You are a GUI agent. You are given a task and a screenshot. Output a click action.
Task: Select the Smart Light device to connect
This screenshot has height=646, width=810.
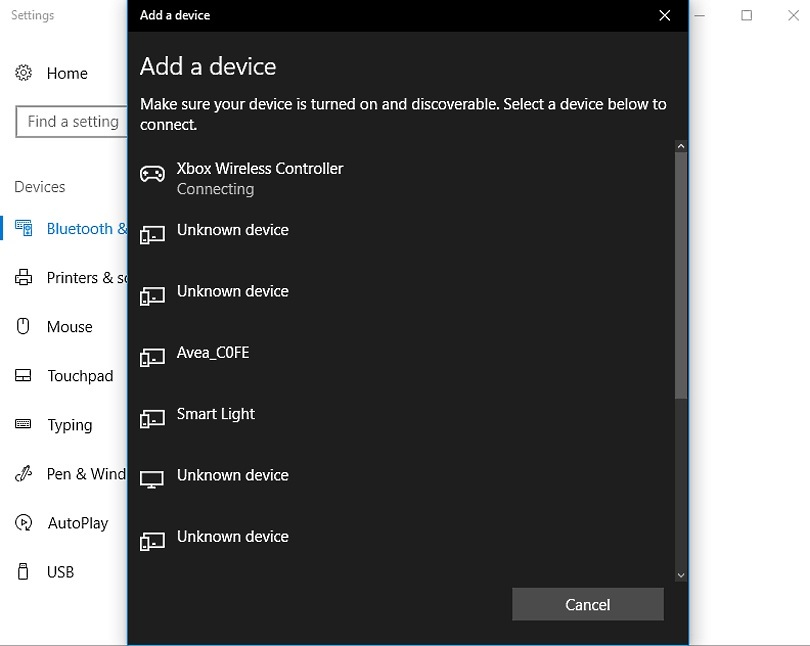(x=216, y=414)
